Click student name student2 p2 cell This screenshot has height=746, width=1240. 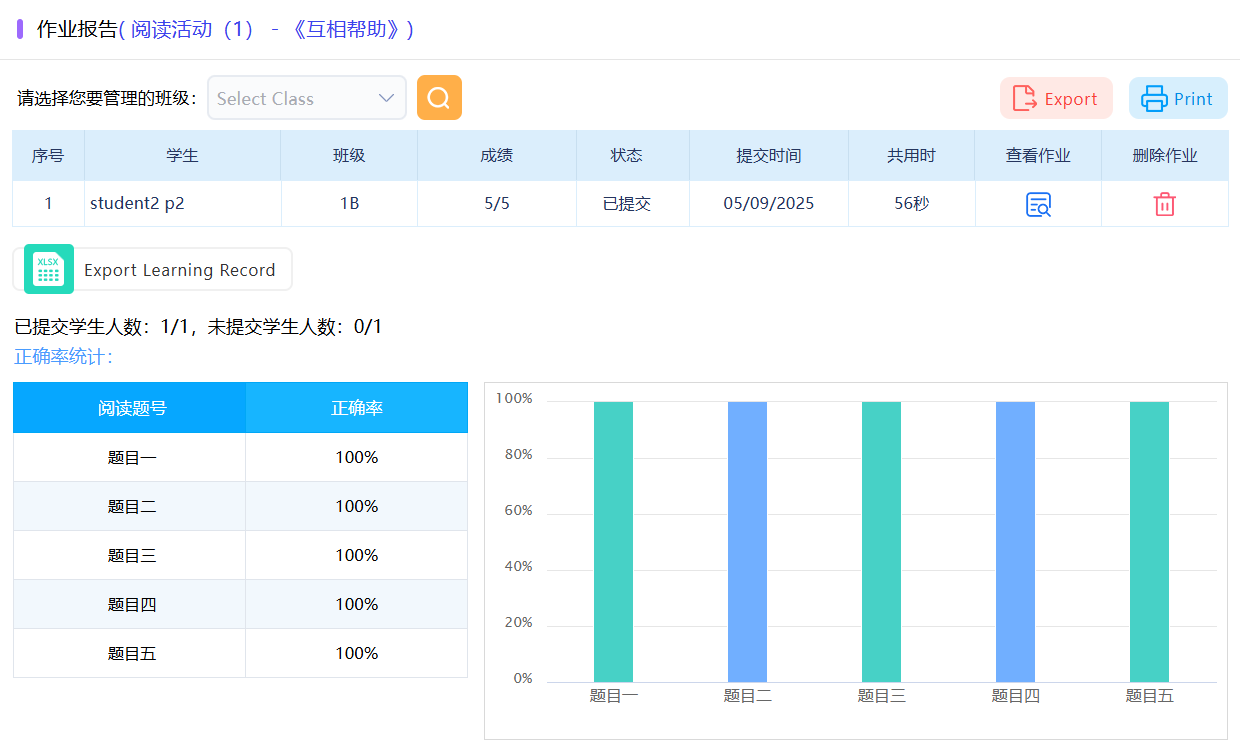click(138, 204)
